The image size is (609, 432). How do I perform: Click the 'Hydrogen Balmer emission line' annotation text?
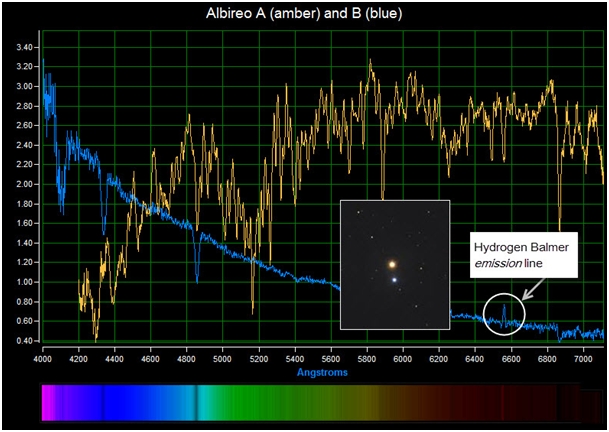pos(520,254)
